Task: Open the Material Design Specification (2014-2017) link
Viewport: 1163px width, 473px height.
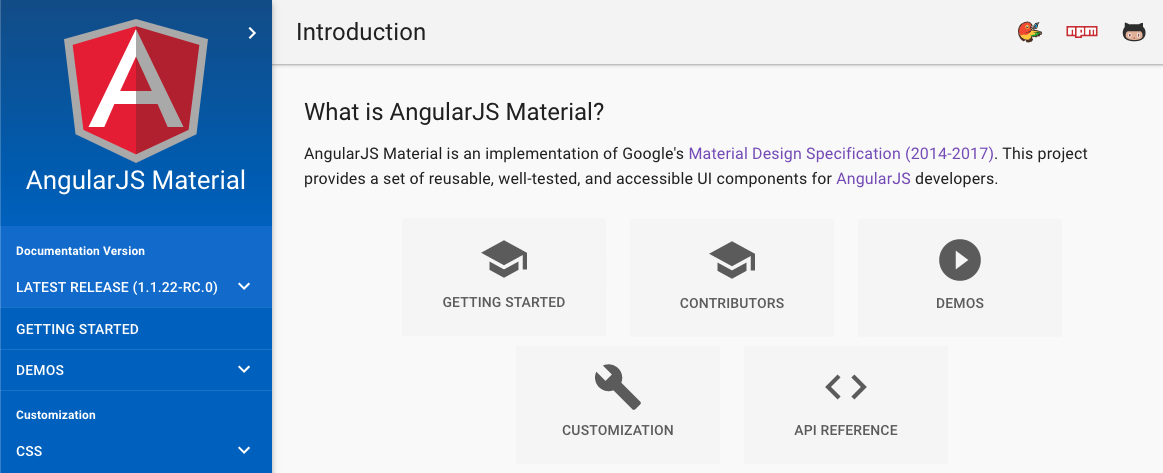Action: (841, 153)
